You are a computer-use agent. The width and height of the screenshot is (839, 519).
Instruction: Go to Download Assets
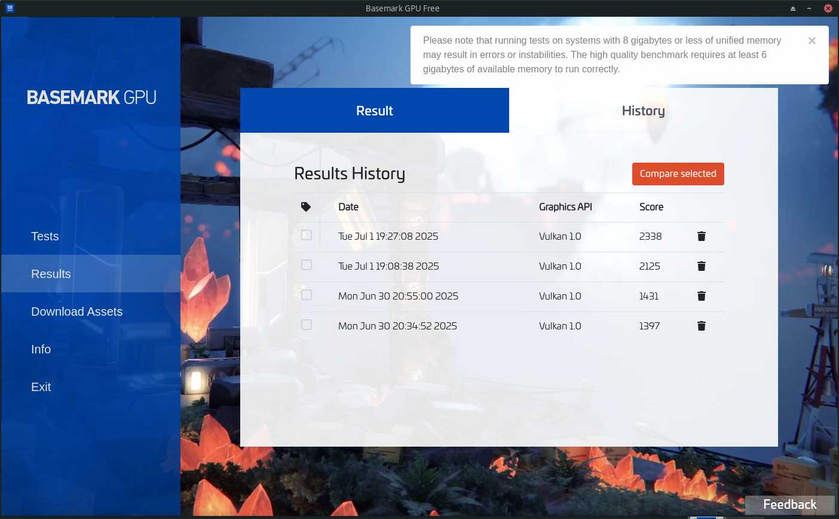77,311
